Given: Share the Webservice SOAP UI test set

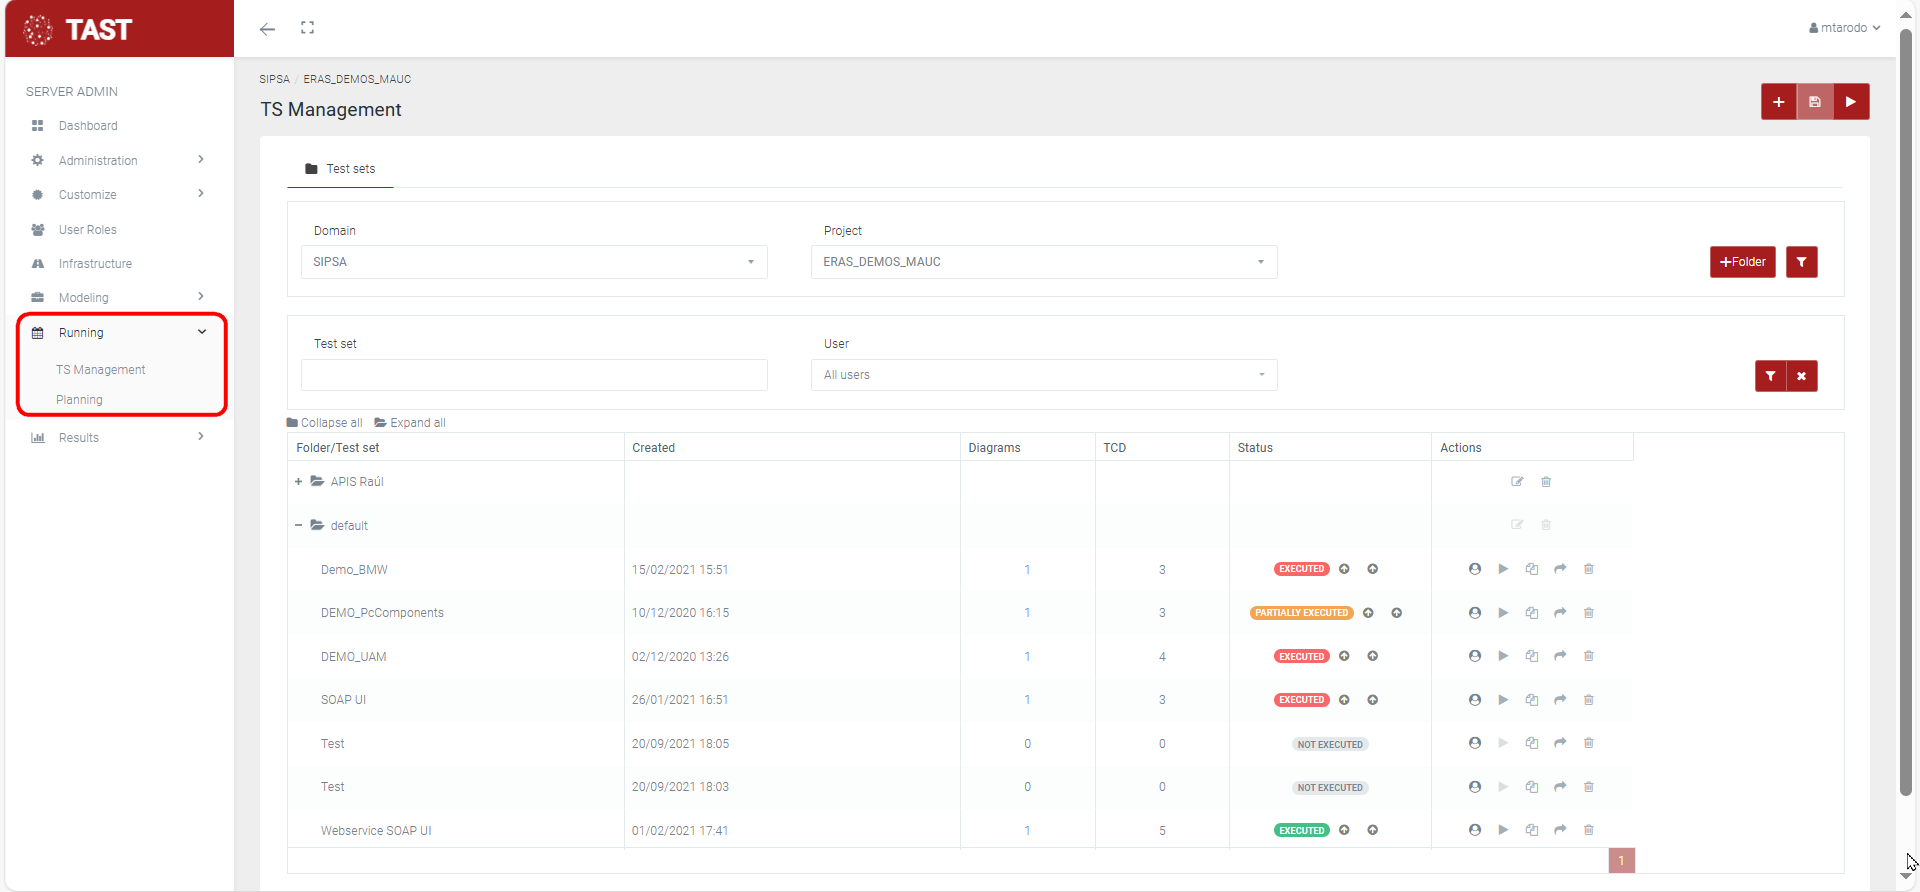Looking at the screenshot, I should [1560, 830].
